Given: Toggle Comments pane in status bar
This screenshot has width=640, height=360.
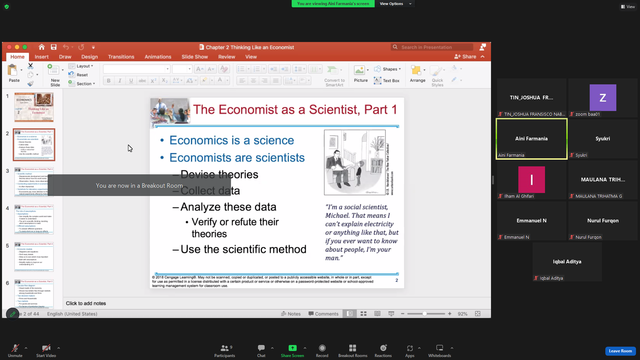Looking at the screenshot, I should pyautogui.click(x=323, y=313).
